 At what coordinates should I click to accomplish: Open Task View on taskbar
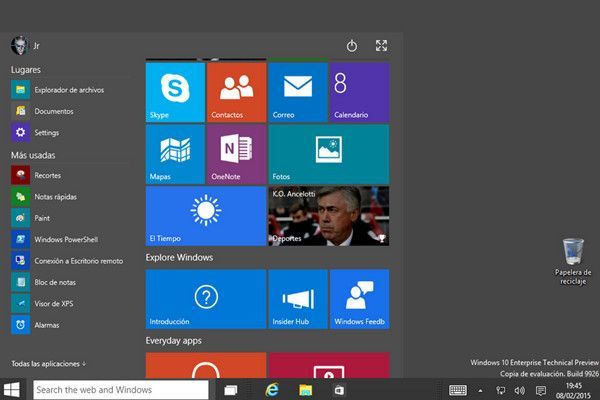pos(231,390)
